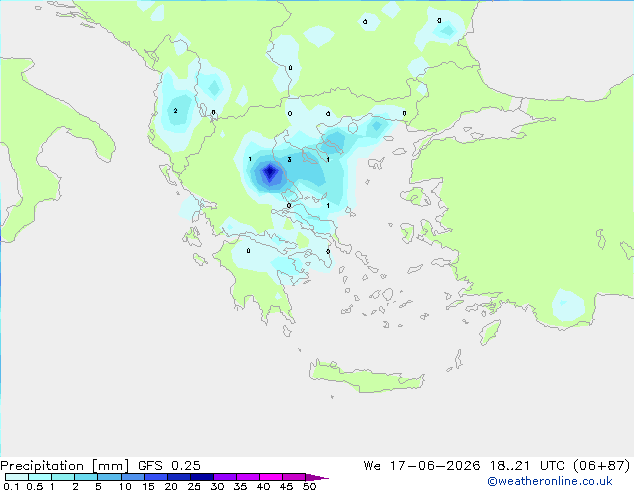Click the "18..21 UTC" time range text

coord(527,466)
